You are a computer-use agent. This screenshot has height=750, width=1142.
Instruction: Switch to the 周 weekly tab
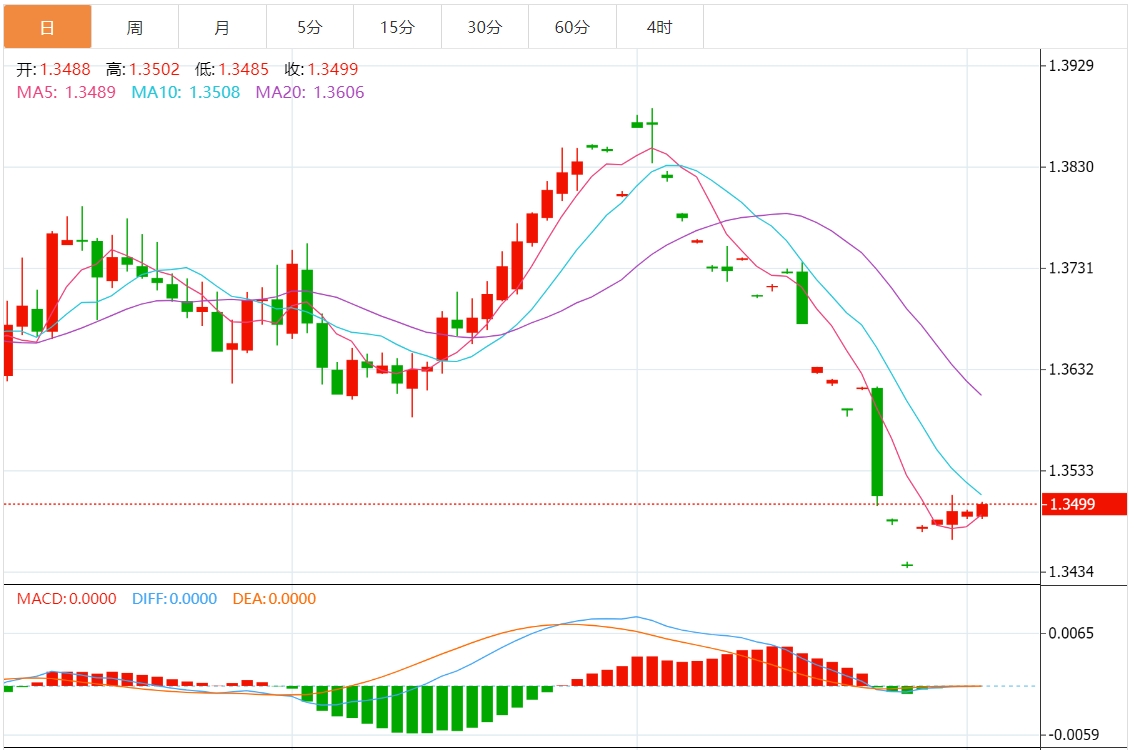(x=135, y=27)
